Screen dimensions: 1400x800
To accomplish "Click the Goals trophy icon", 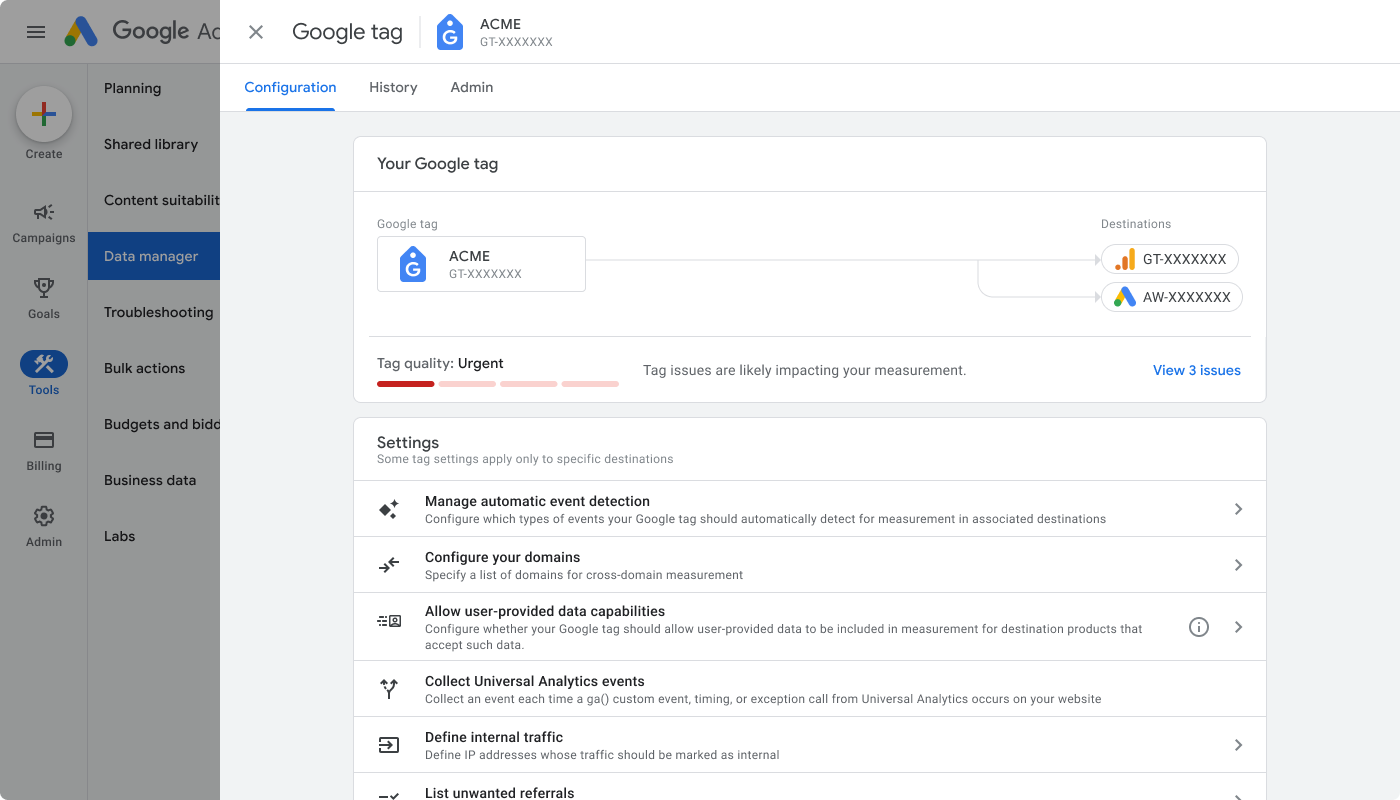I will click(44, 289).
